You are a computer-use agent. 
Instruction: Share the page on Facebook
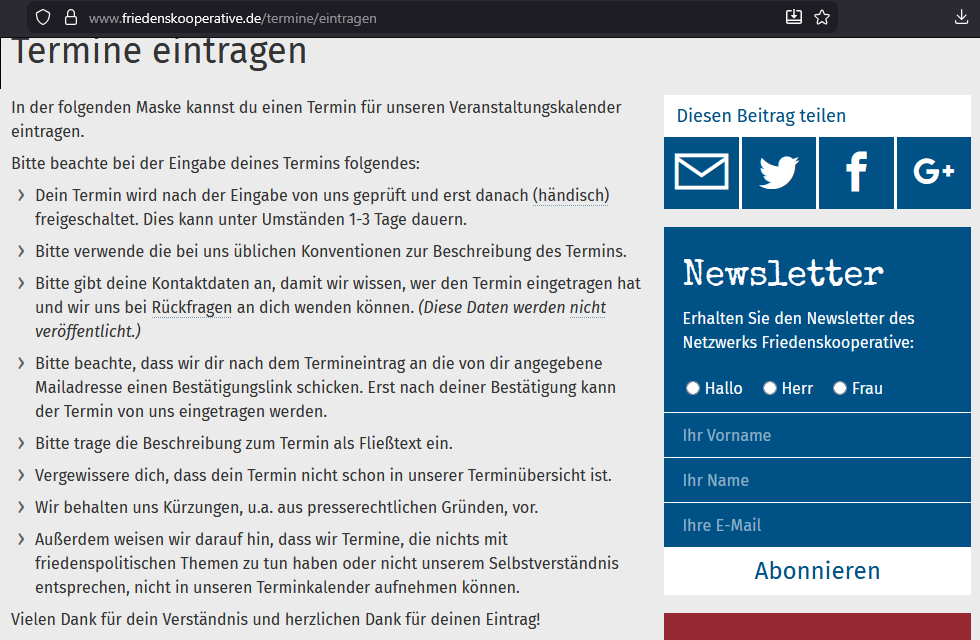(x=856, y=173)
